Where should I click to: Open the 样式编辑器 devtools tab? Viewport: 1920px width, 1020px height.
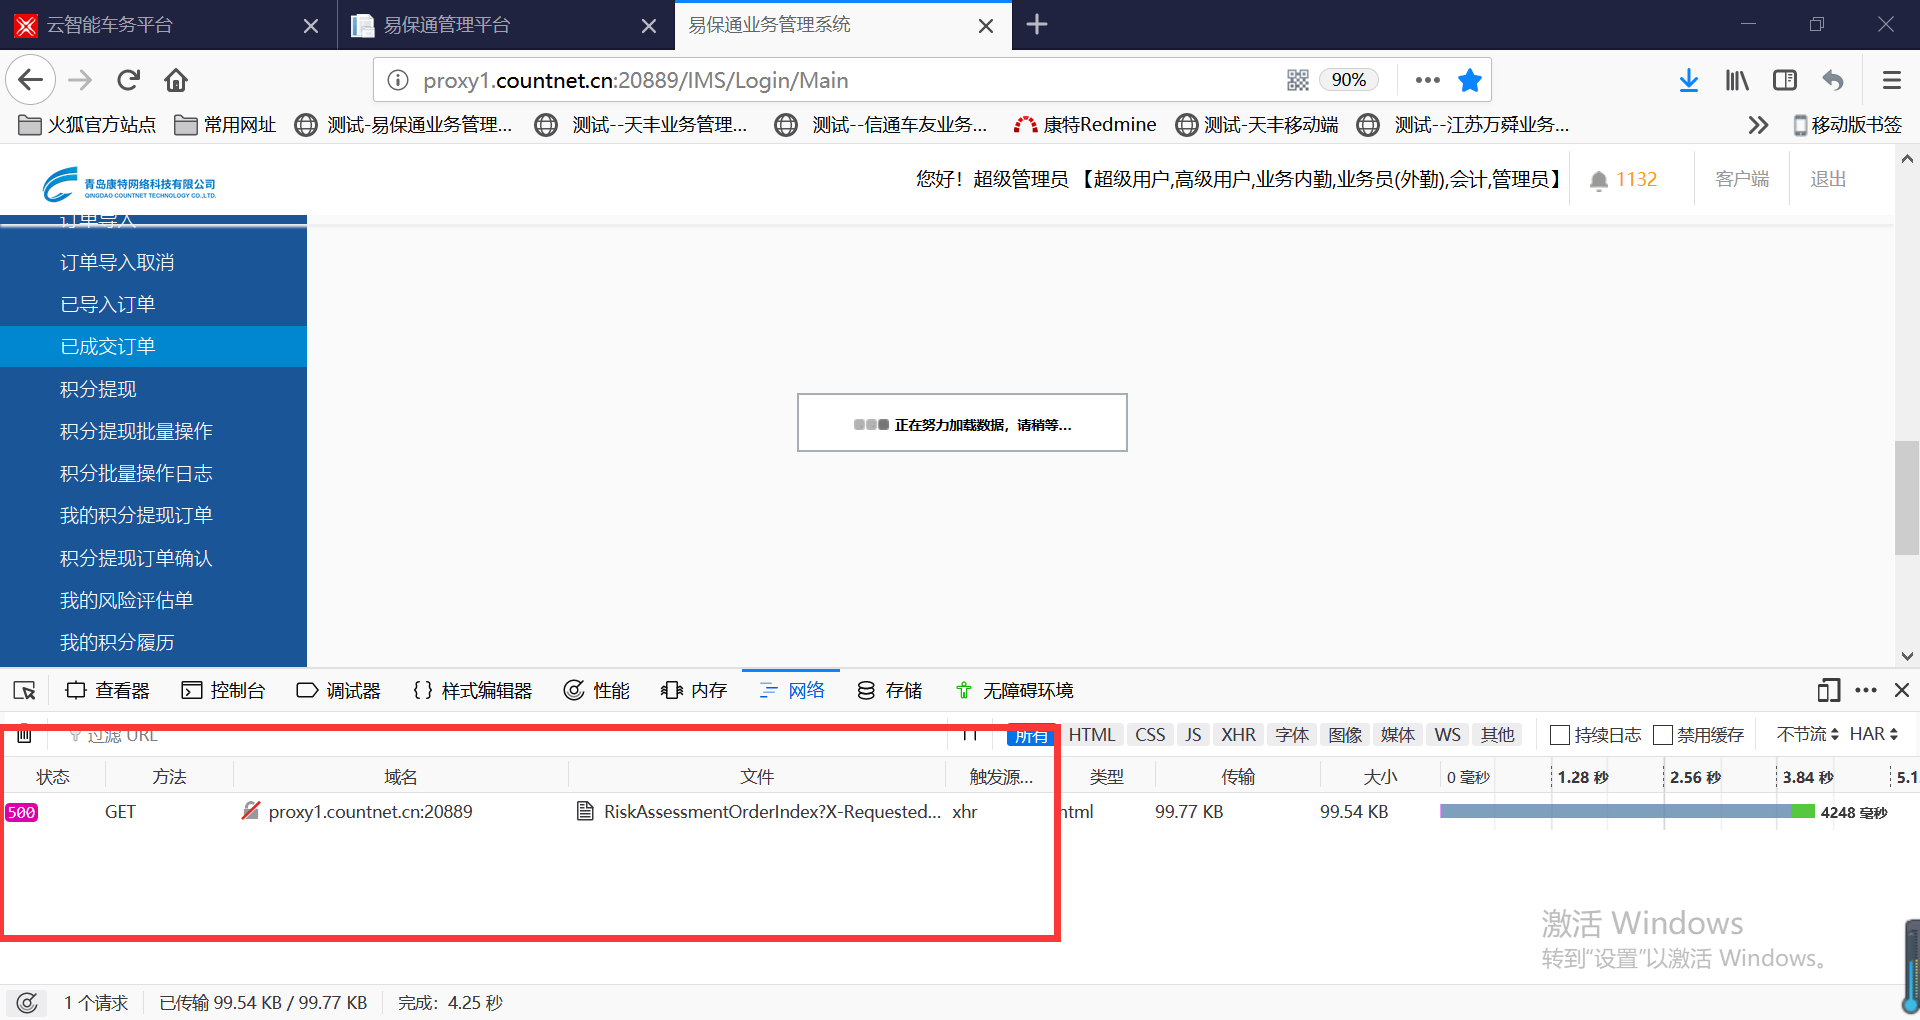click(472, 691)
